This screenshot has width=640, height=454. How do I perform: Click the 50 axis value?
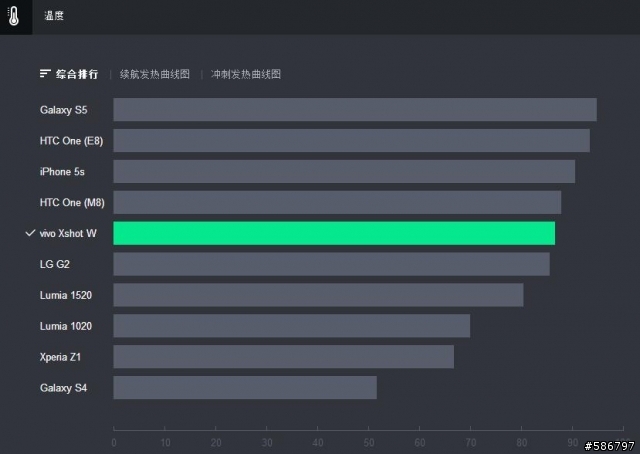(369, 443)
